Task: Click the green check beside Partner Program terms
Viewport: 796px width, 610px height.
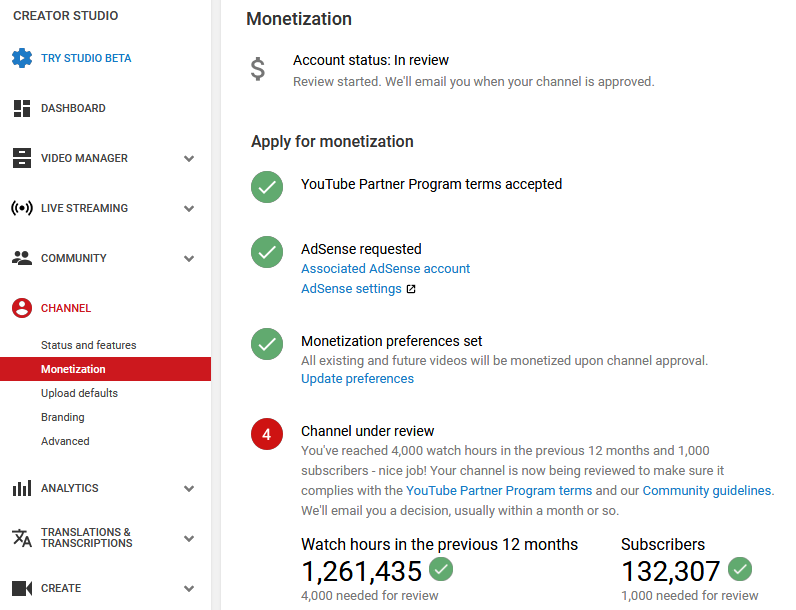Action: (267, 187)
